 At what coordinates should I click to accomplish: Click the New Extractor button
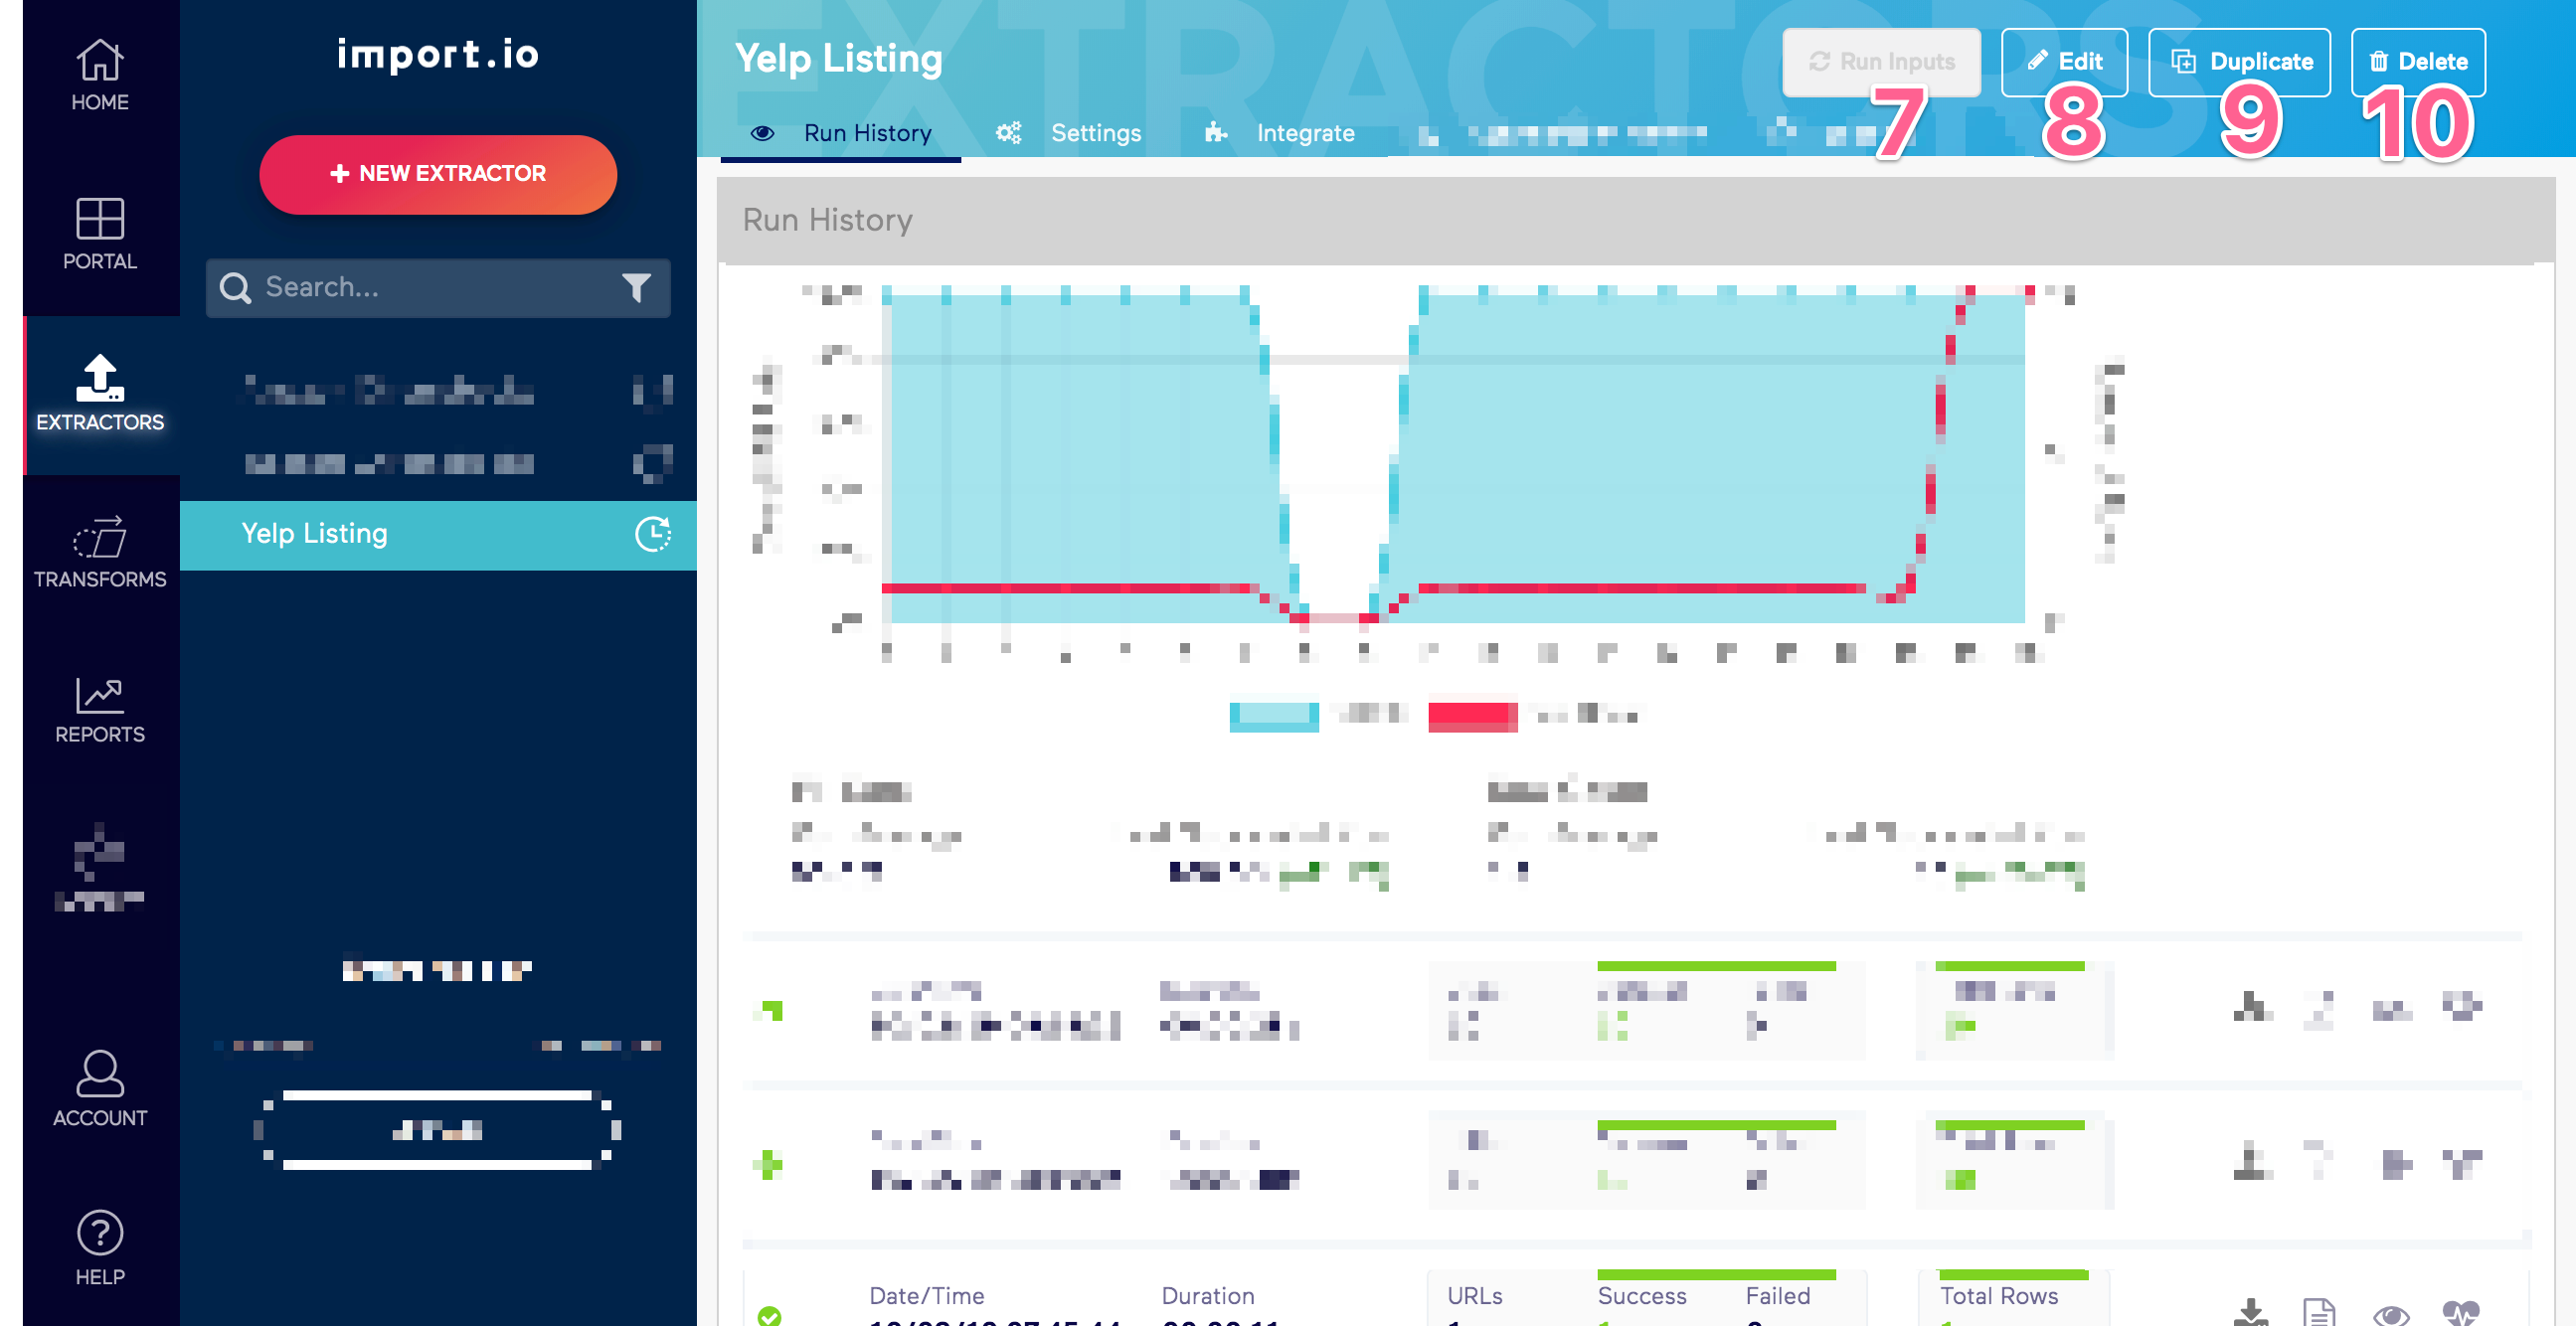coord(438,174)
